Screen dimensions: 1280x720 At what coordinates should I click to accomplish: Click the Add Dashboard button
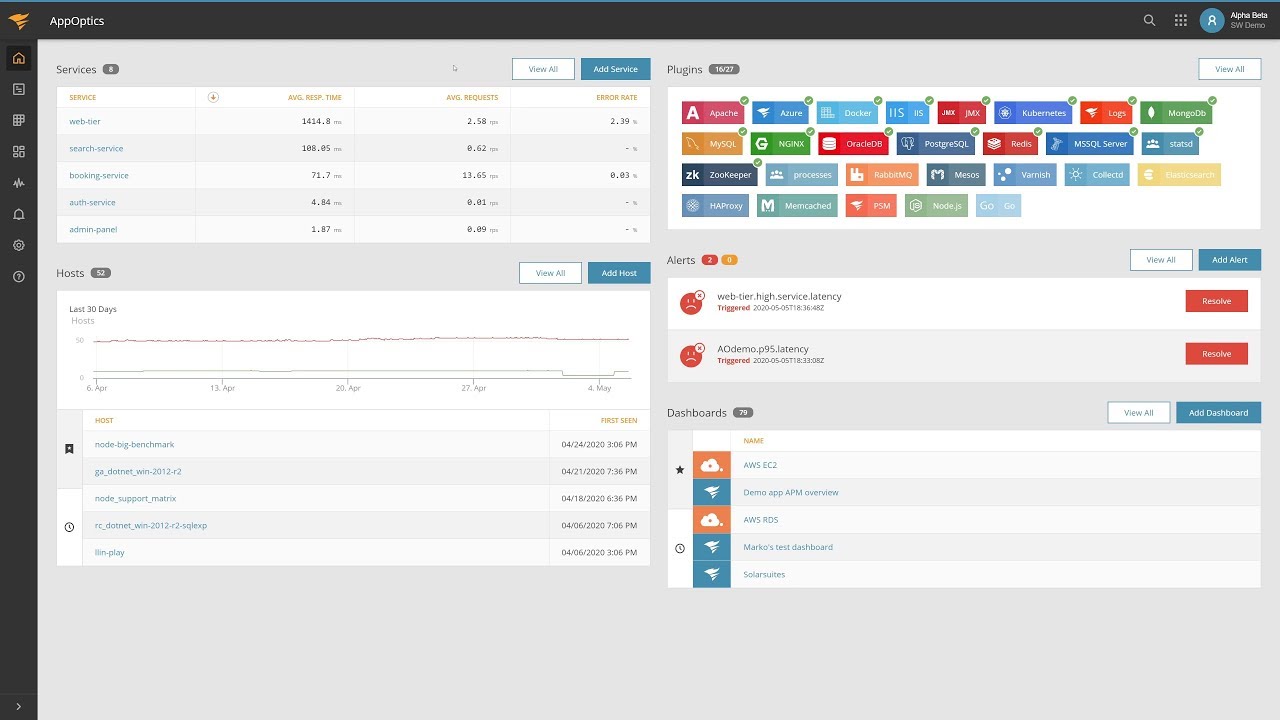1218,413
